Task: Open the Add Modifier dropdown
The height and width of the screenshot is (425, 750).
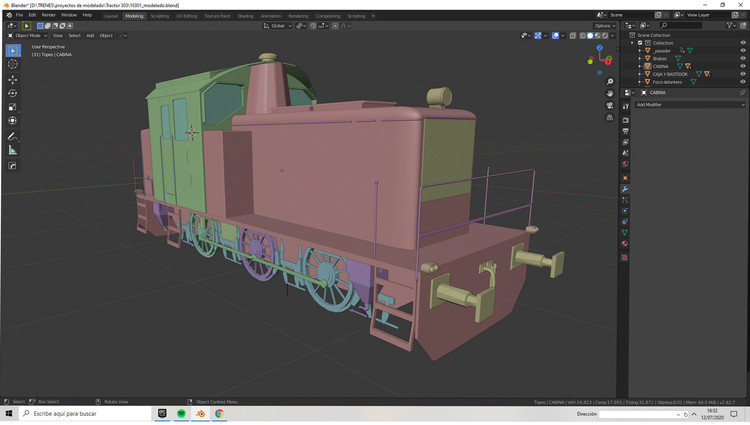Action: (x=690, y=105)
